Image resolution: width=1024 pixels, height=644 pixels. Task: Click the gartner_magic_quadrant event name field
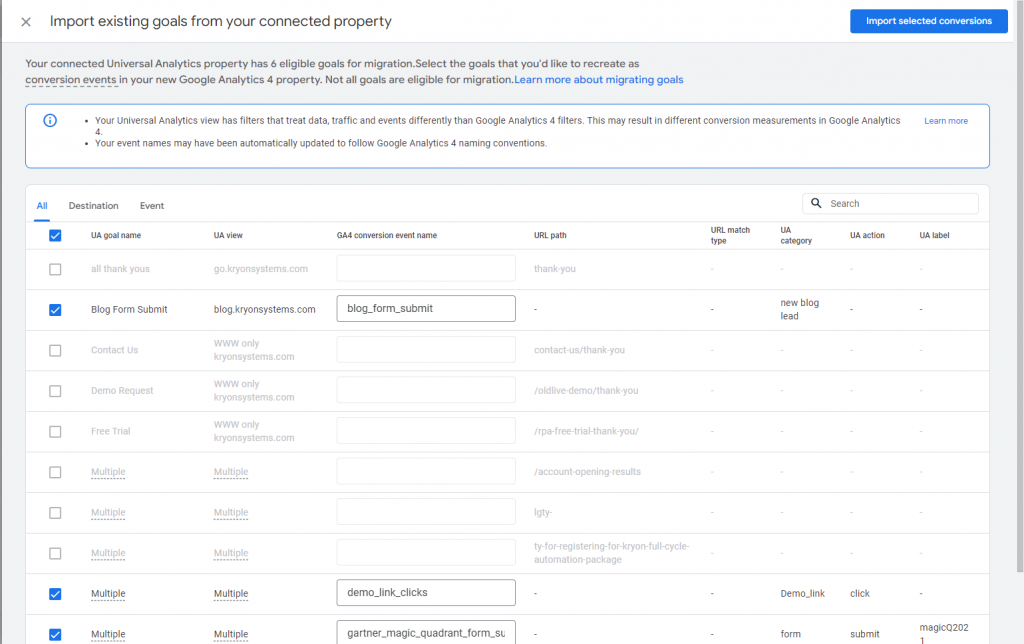[426, 632]
